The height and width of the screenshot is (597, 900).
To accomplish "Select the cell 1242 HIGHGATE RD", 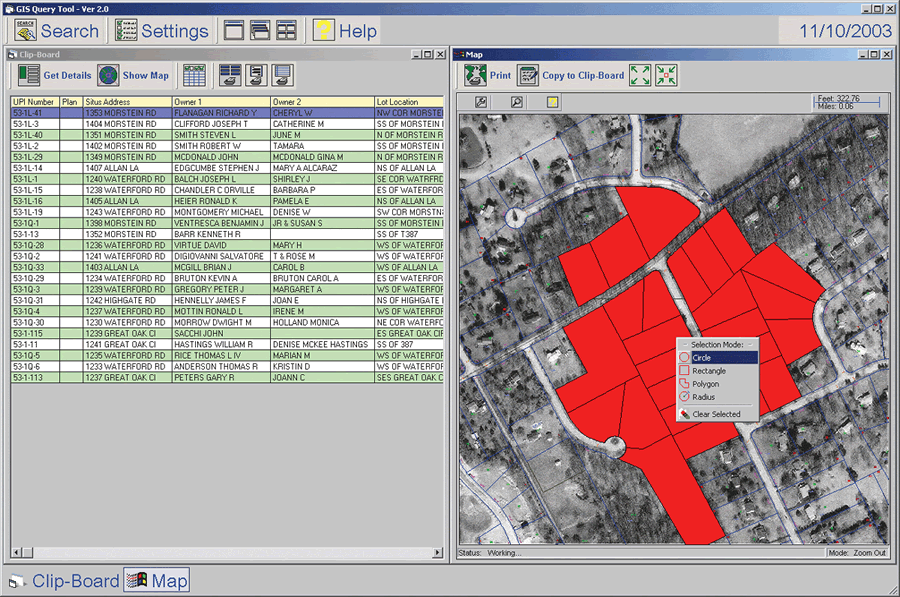I will [127, 300].
